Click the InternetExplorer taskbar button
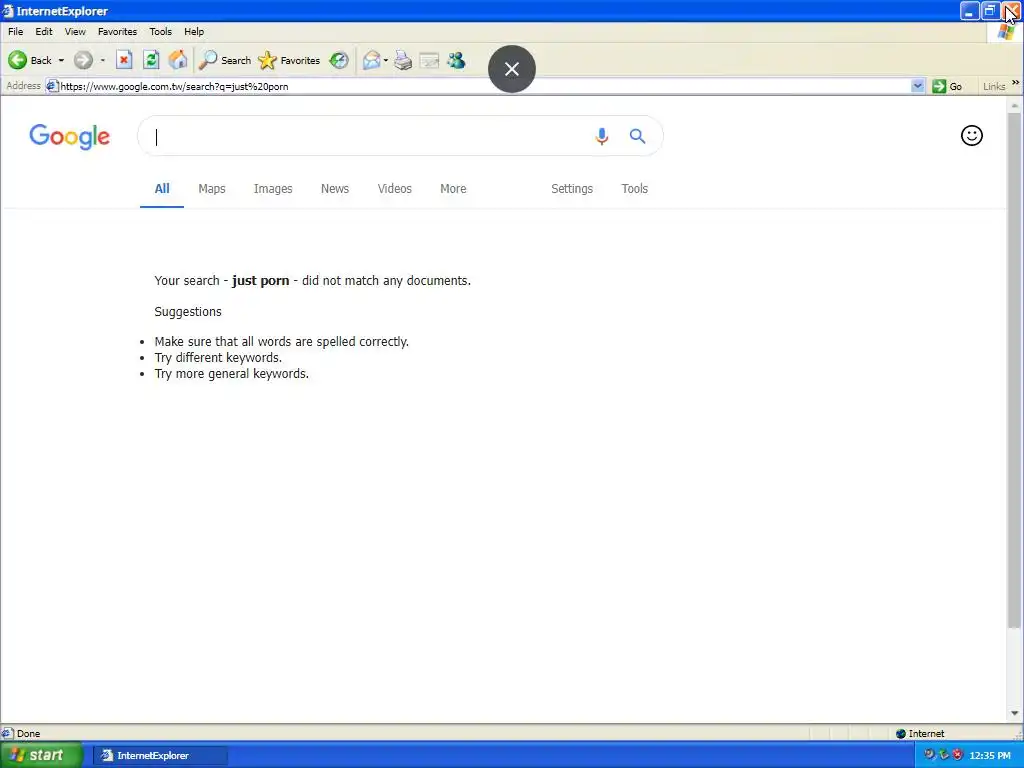 [160, 756]
